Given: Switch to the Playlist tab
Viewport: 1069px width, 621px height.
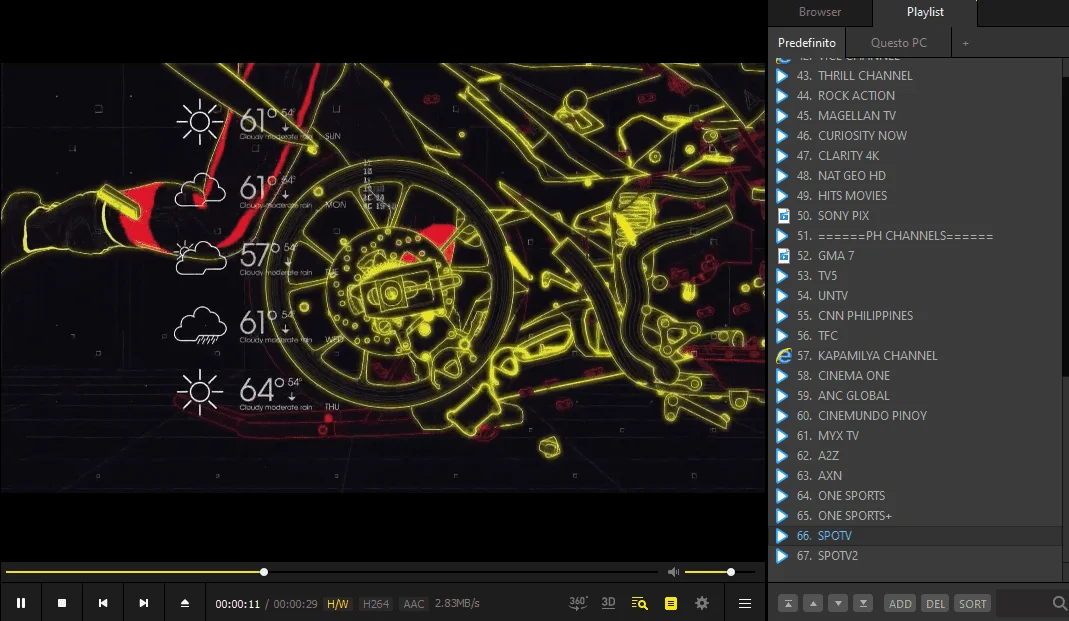Looking at the screenshot, I should coord(925,12).
